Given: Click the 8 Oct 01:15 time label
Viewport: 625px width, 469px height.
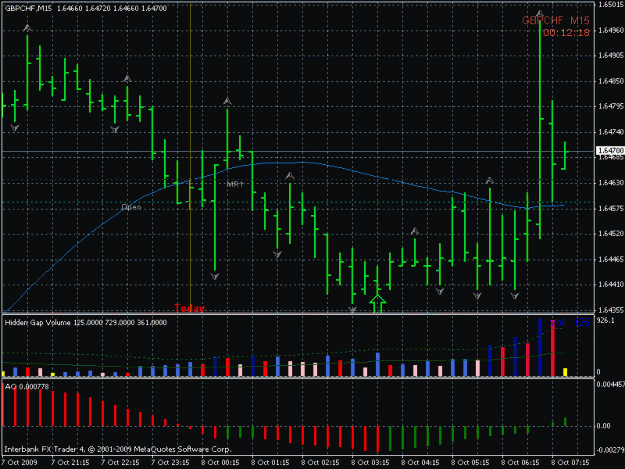Looking at the screenshot, I should [x=270, y=462].
